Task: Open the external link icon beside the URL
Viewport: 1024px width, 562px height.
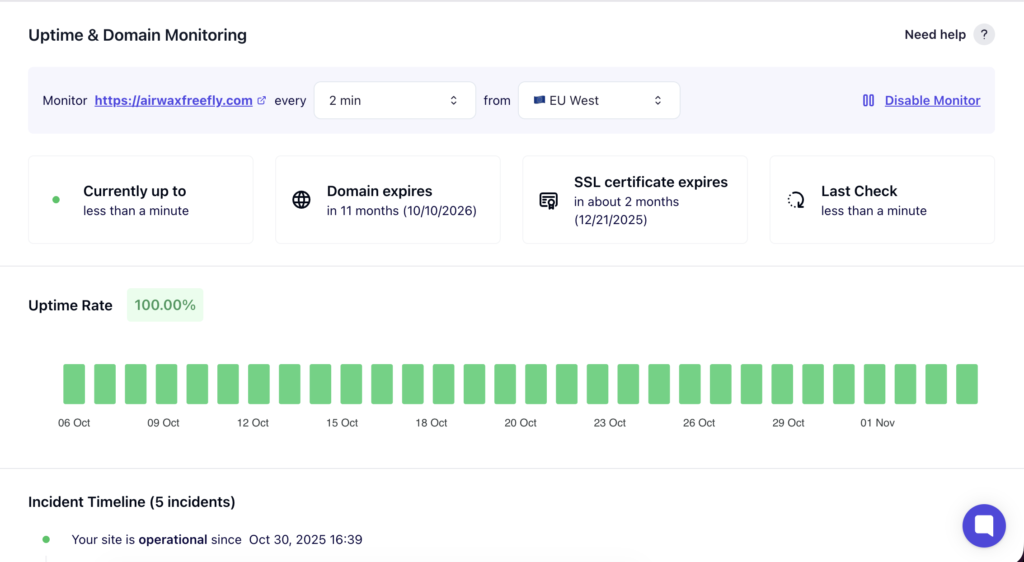Action: tap(261, 101)
